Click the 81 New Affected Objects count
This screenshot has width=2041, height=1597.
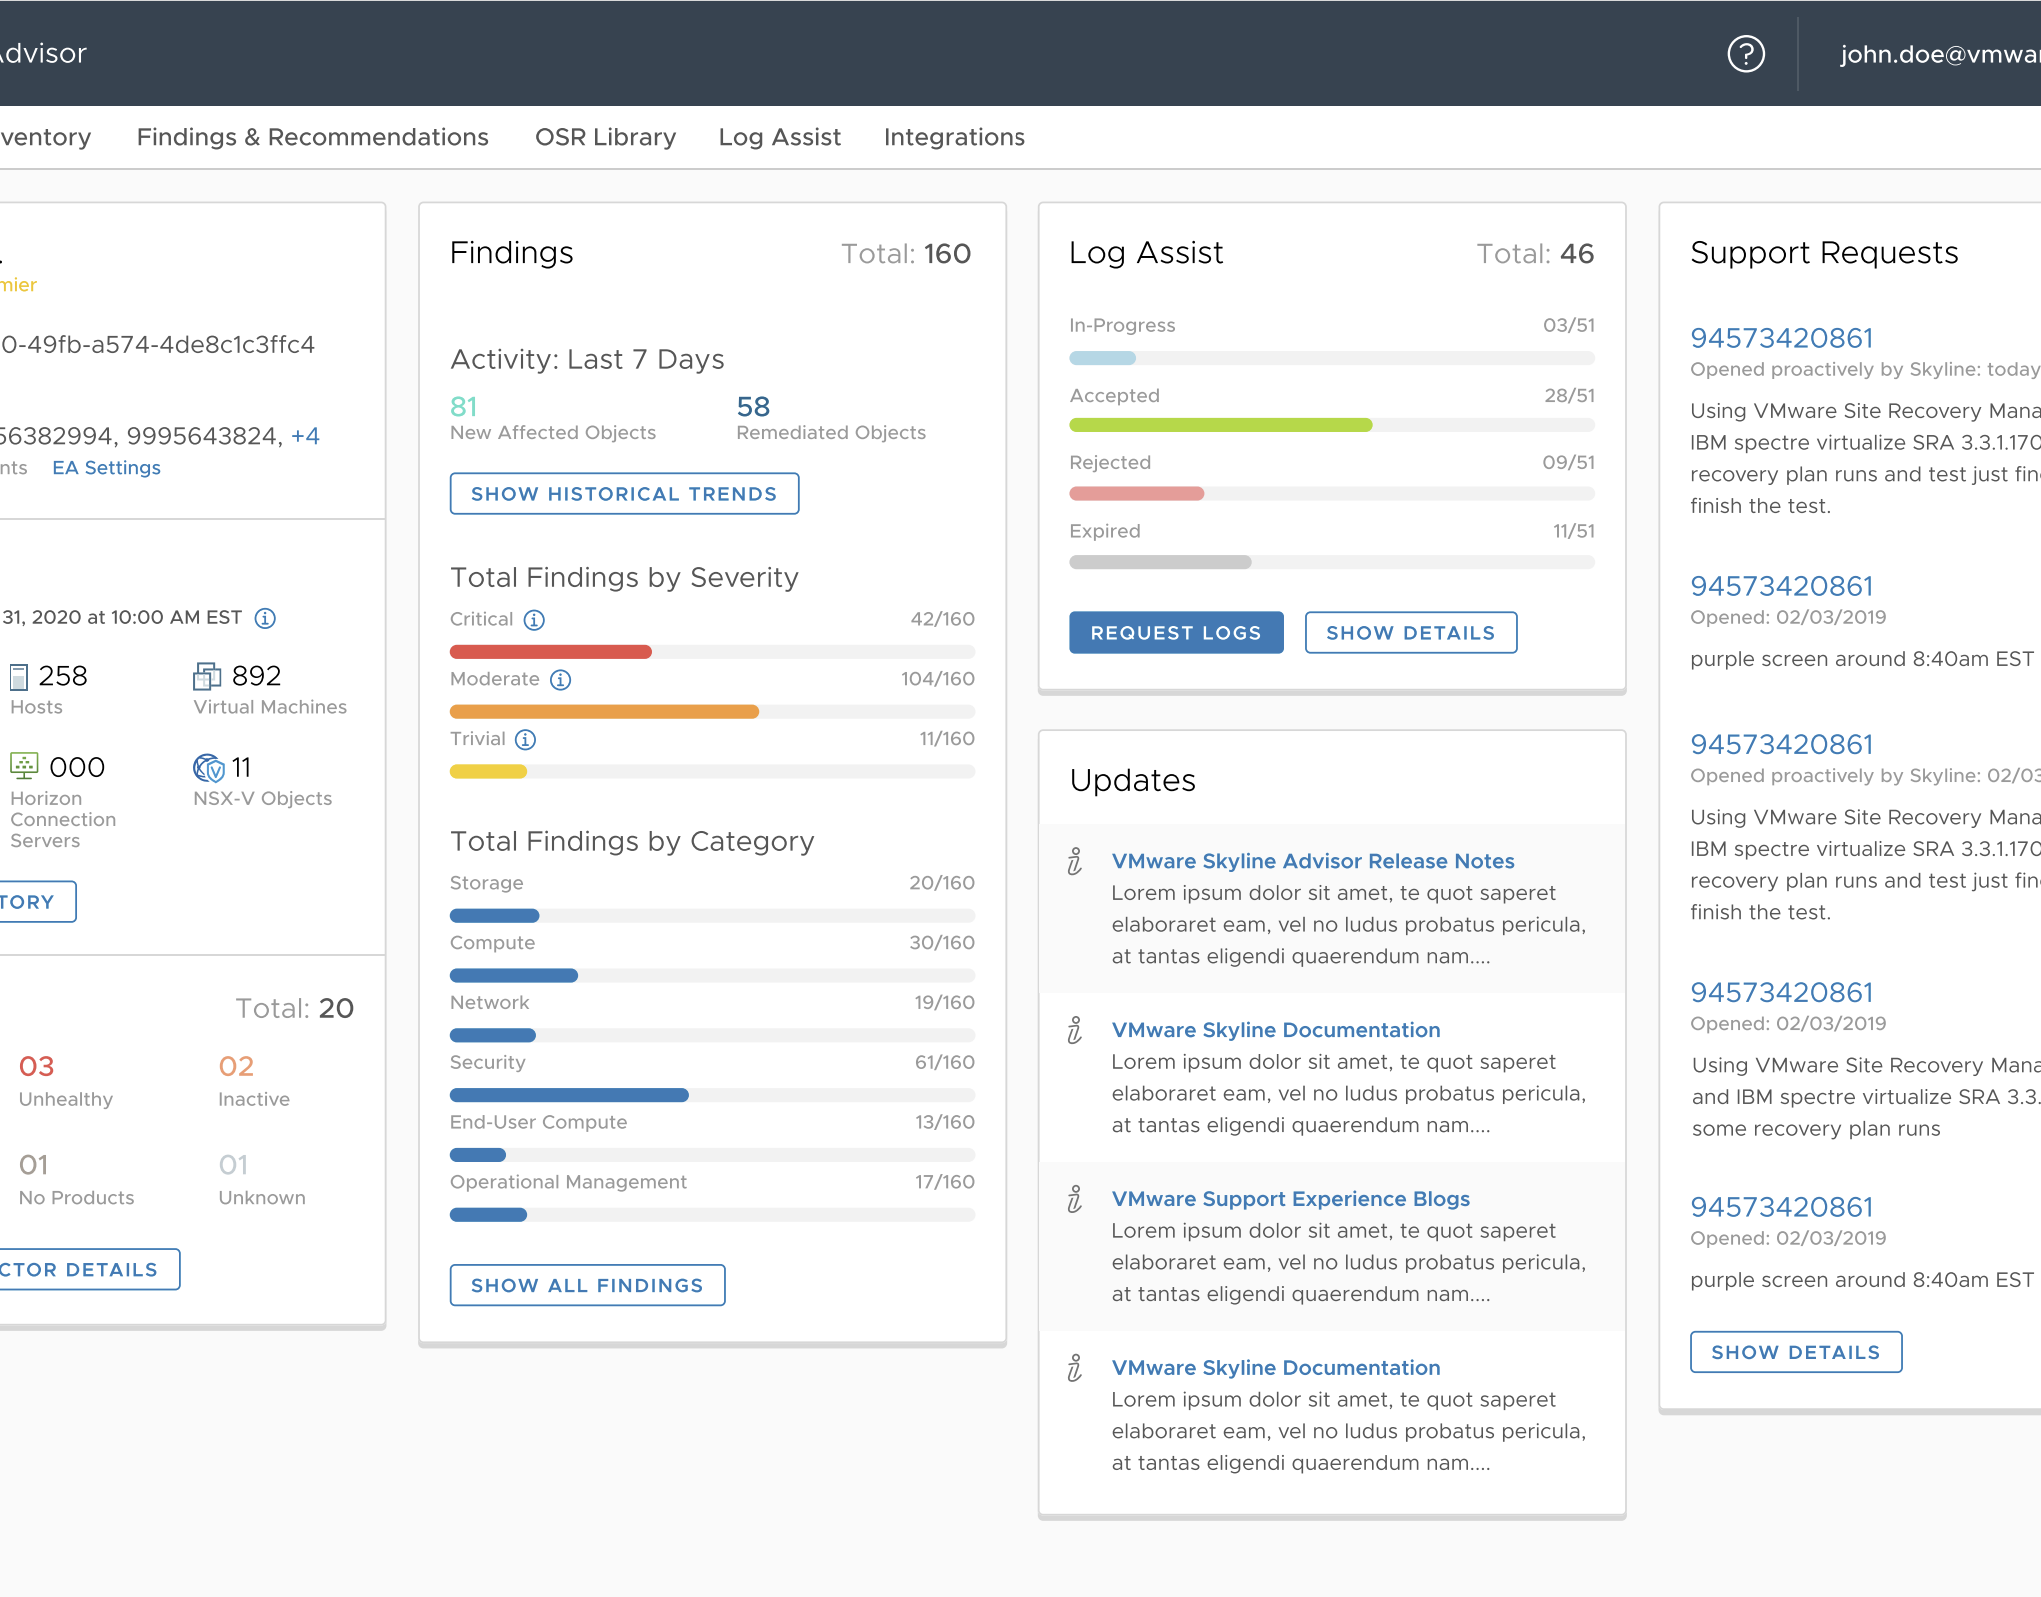(464, 407)
